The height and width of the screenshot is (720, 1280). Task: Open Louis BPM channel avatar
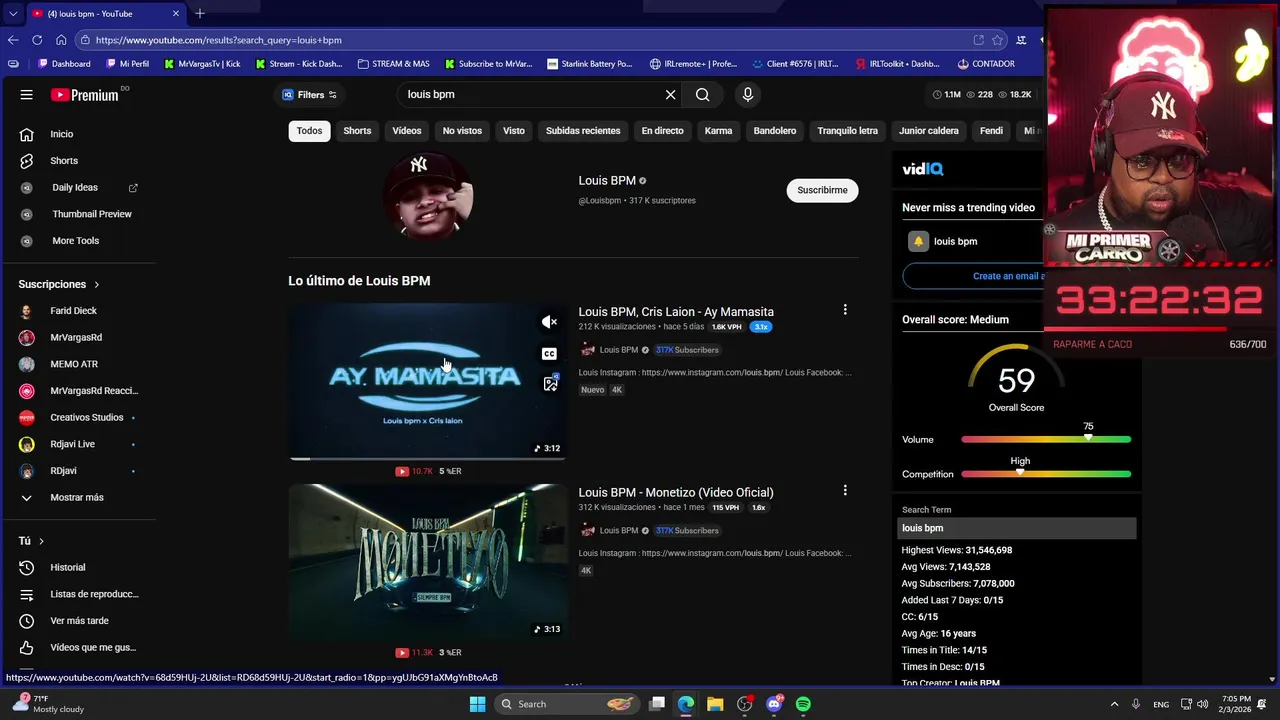(x=428, y=195)
